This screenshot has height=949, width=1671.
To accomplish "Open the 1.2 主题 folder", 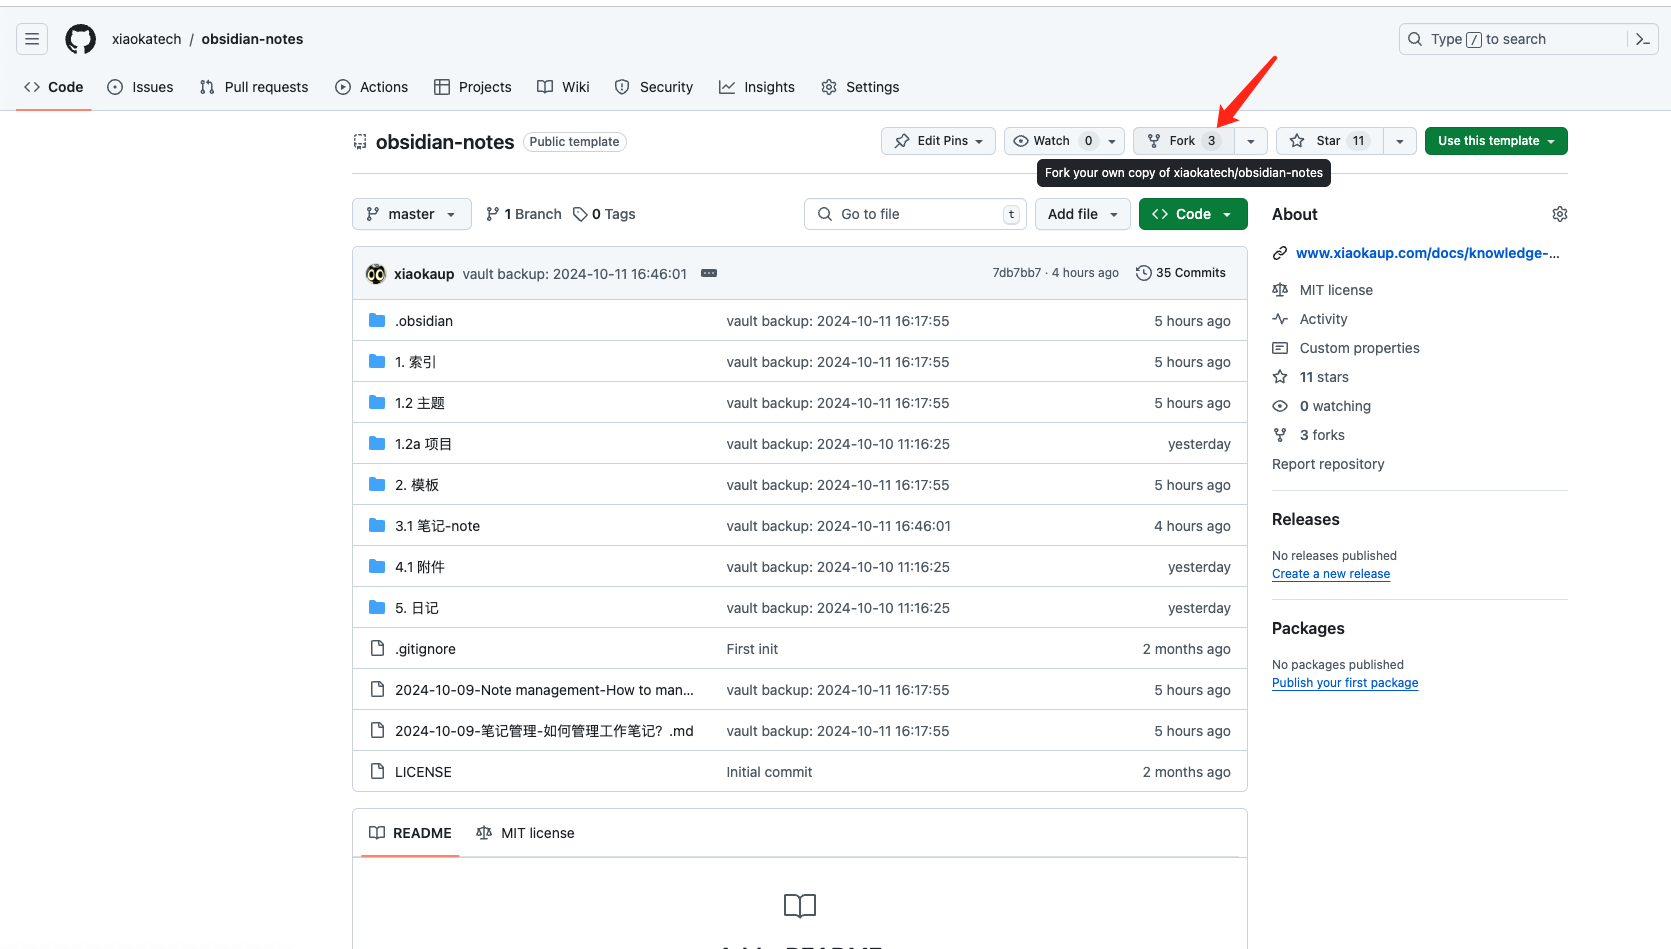I will [419, 403].
